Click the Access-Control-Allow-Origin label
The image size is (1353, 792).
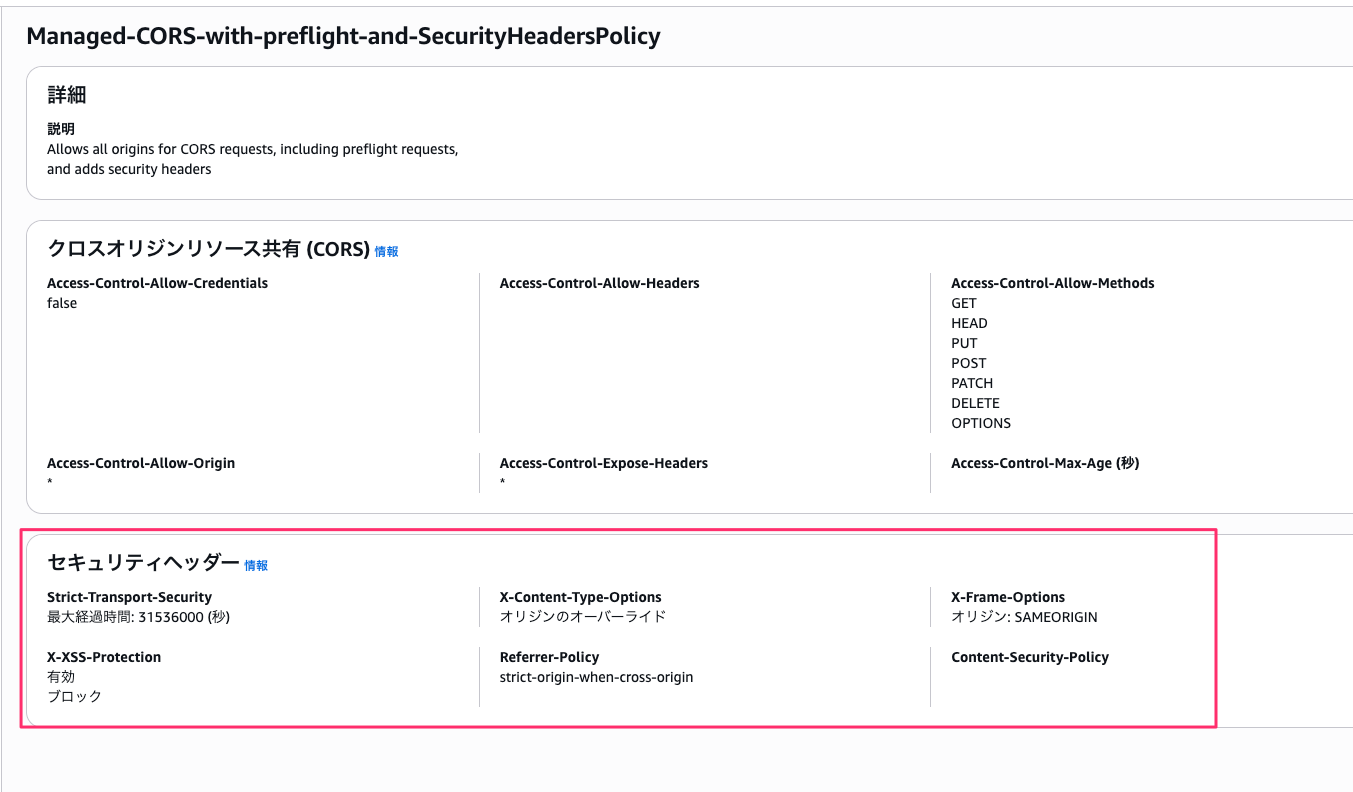point(141,463)
